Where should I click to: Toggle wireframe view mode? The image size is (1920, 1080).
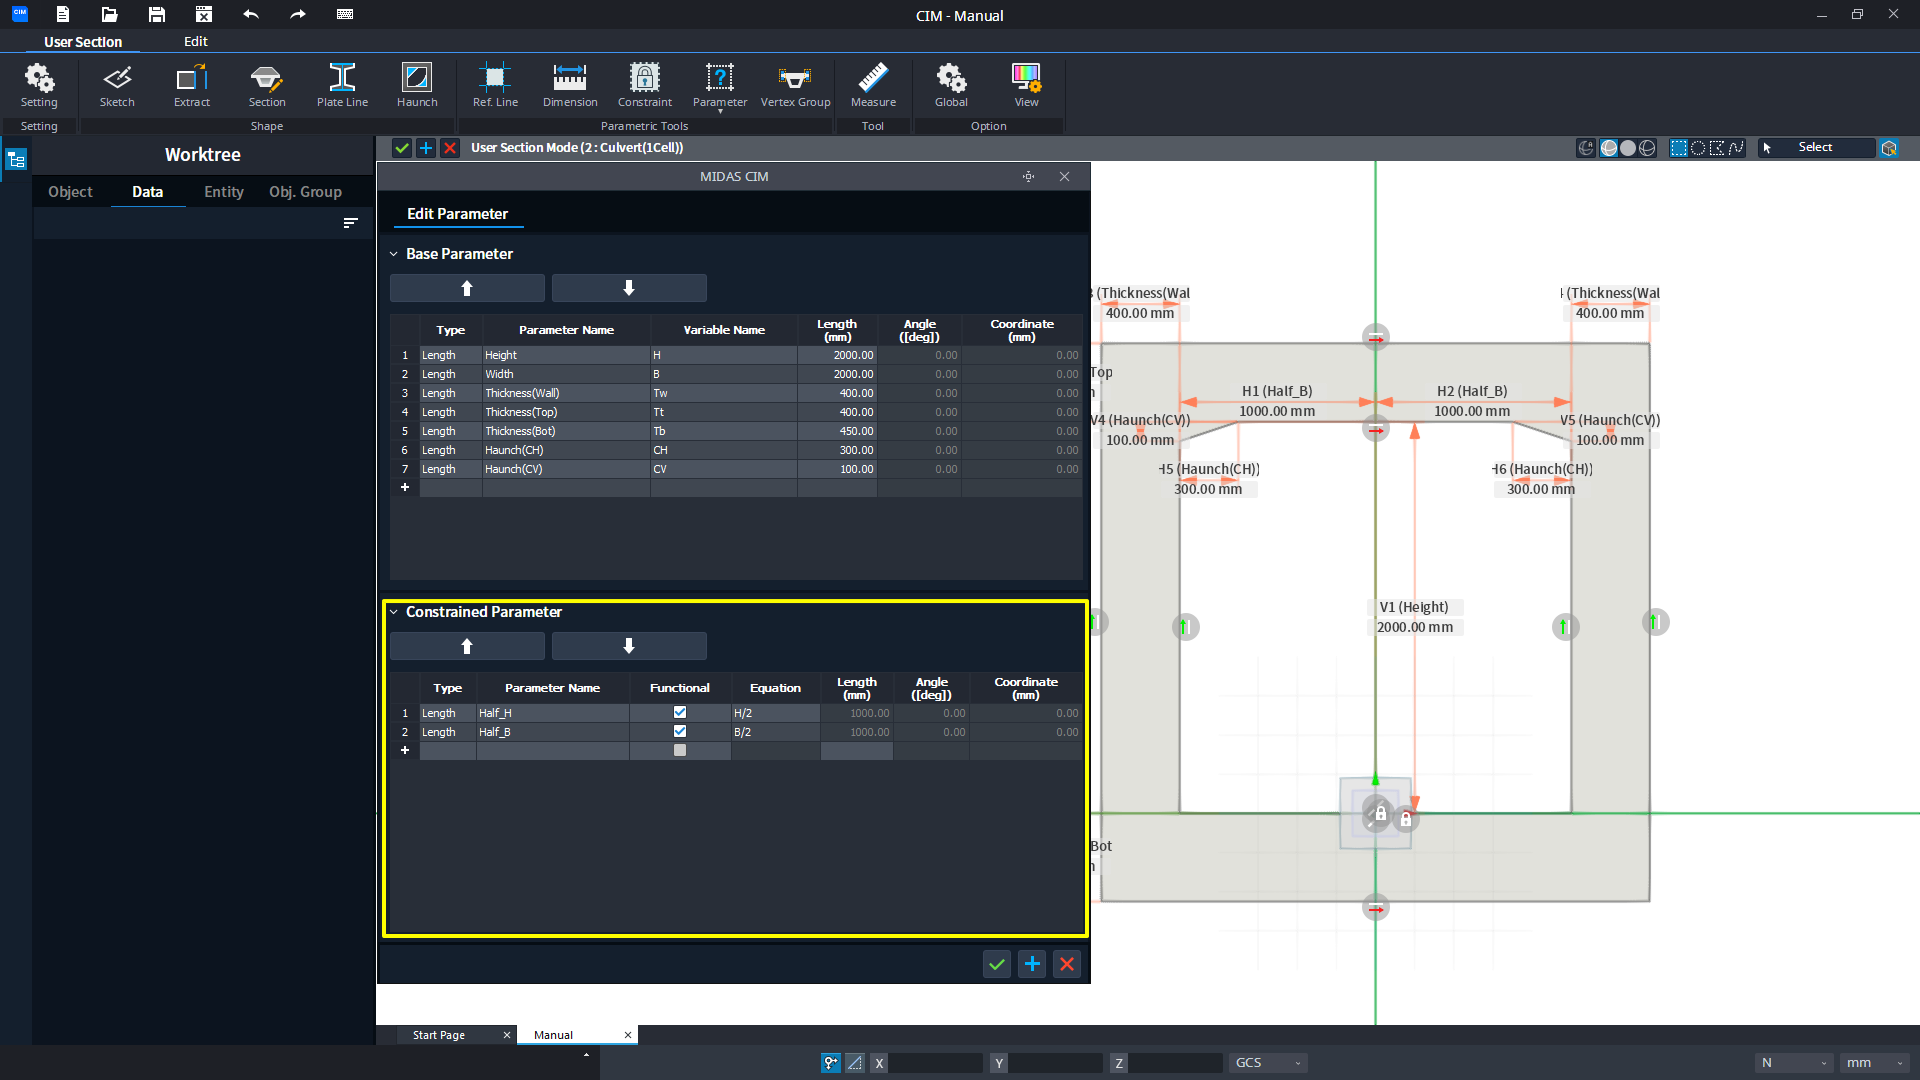pos(1647,148)
